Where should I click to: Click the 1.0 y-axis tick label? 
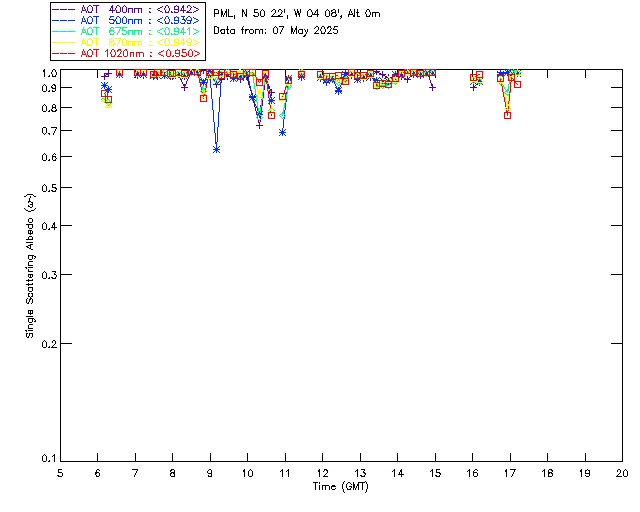click(x=49, y=73)
